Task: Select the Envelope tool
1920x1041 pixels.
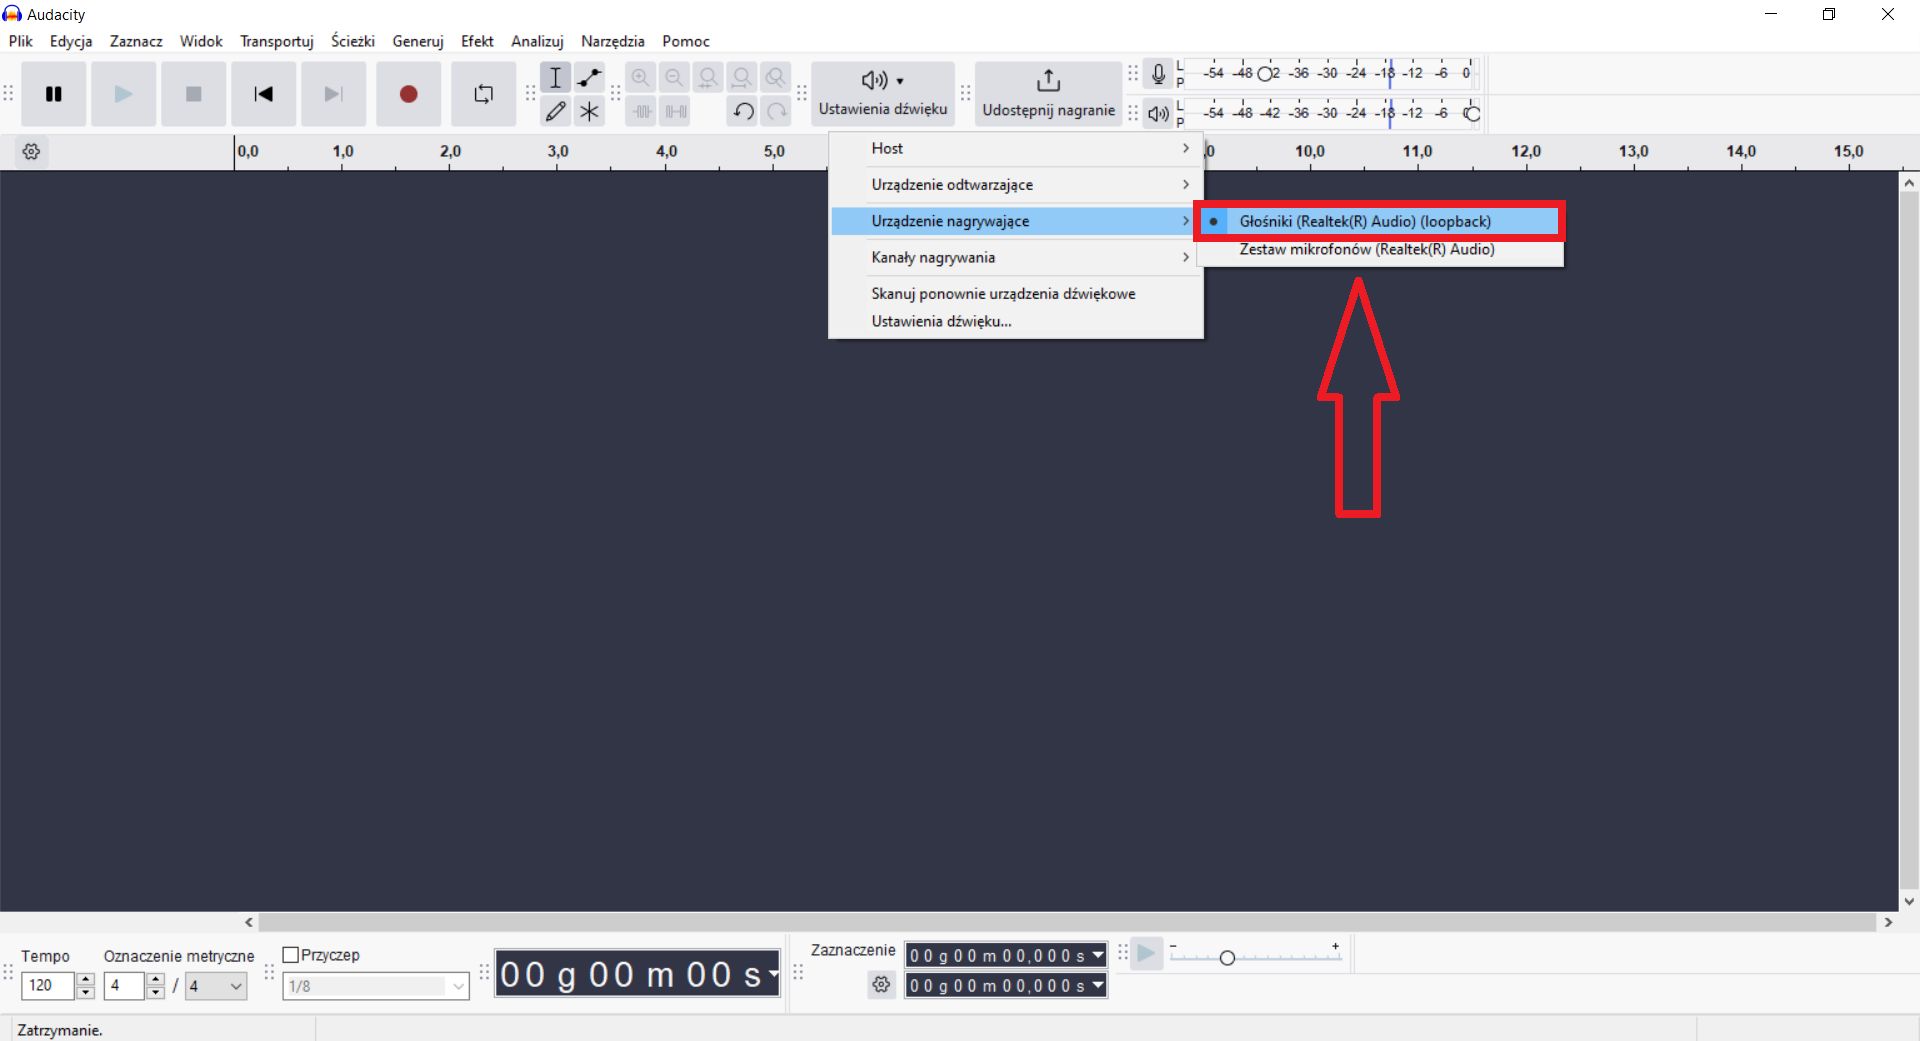Action: (x=590, y=78)
